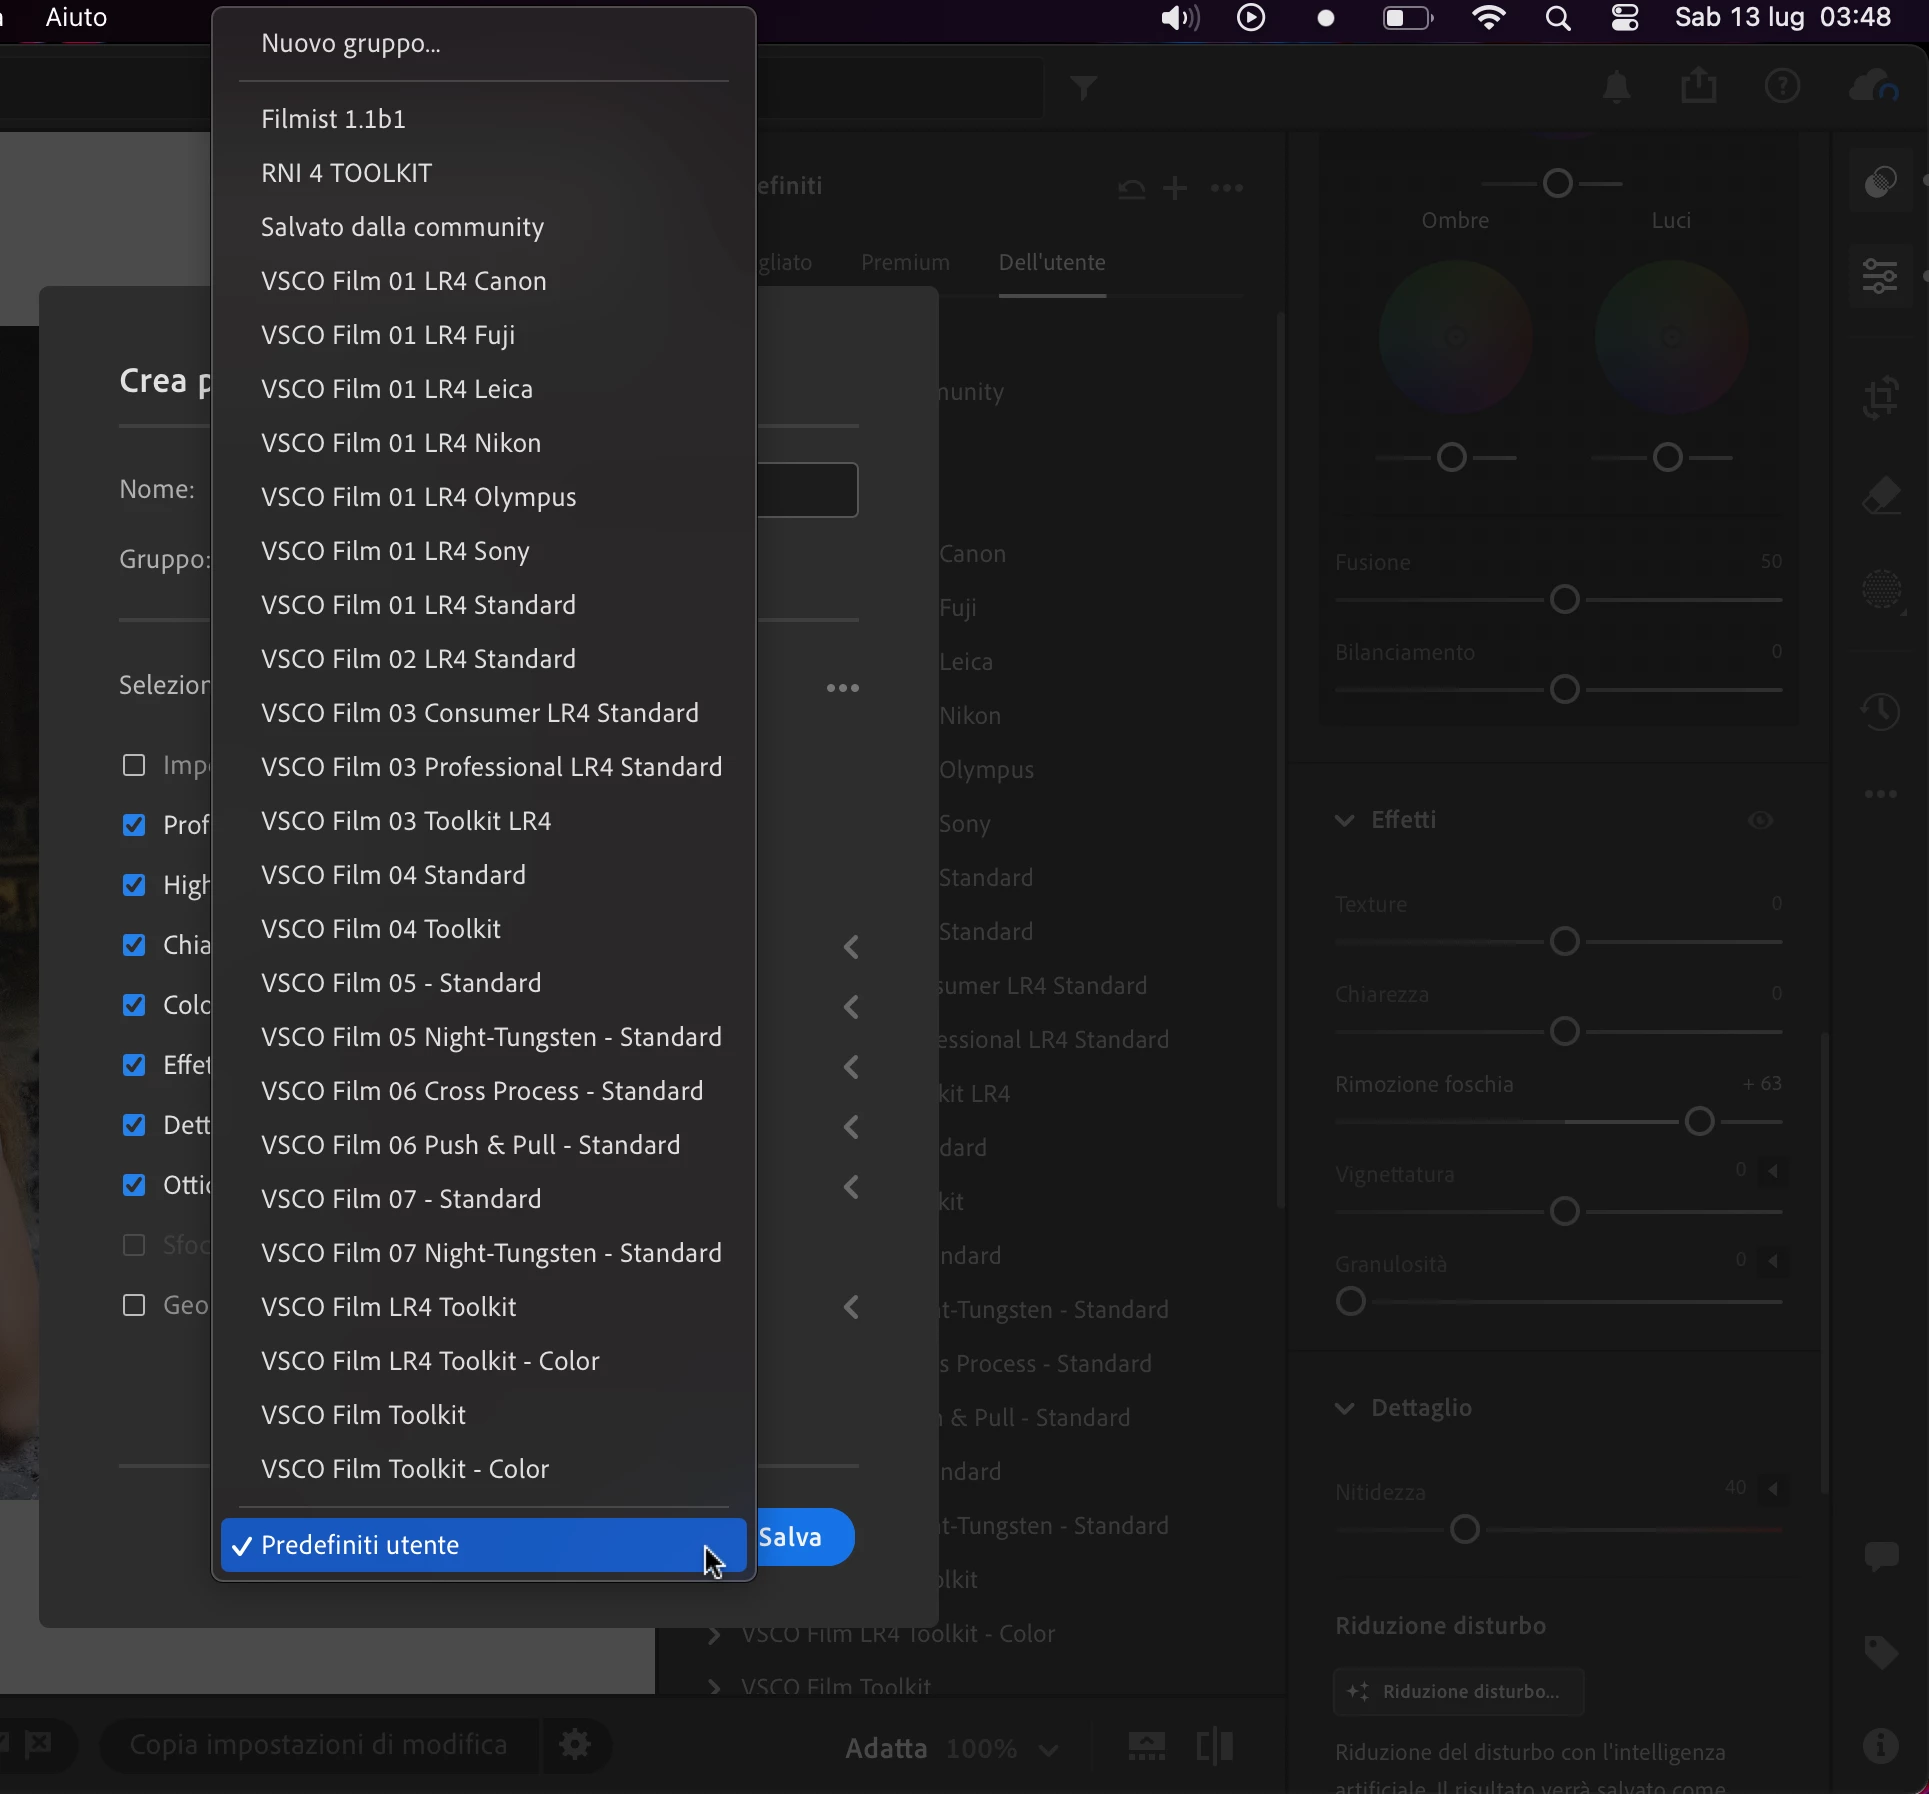
Task: Click the Rimozione foschia slider handle
Action: (x=1699, y=1122)
